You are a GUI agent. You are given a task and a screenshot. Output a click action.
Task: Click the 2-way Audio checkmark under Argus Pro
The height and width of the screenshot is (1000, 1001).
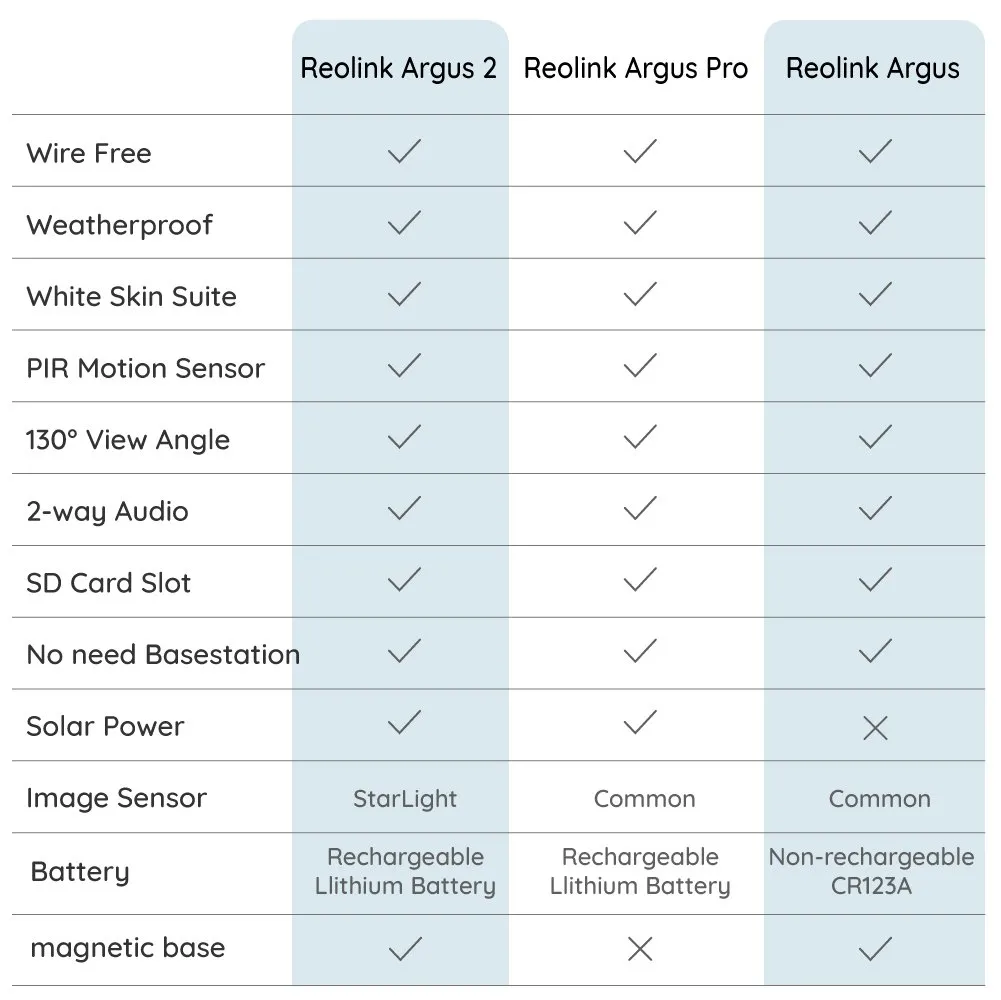(x=640, y=509)
